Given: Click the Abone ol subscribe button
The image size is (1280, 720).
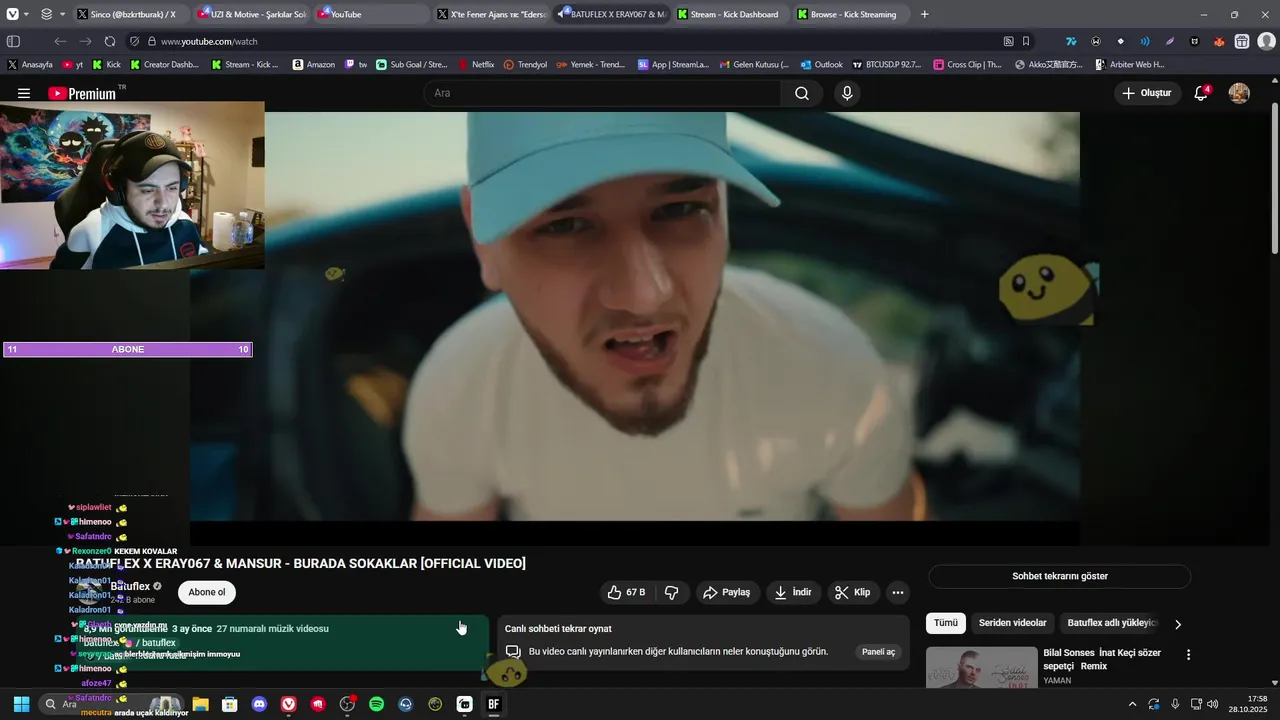Looking at the screenshot, I should click(207, 592).
